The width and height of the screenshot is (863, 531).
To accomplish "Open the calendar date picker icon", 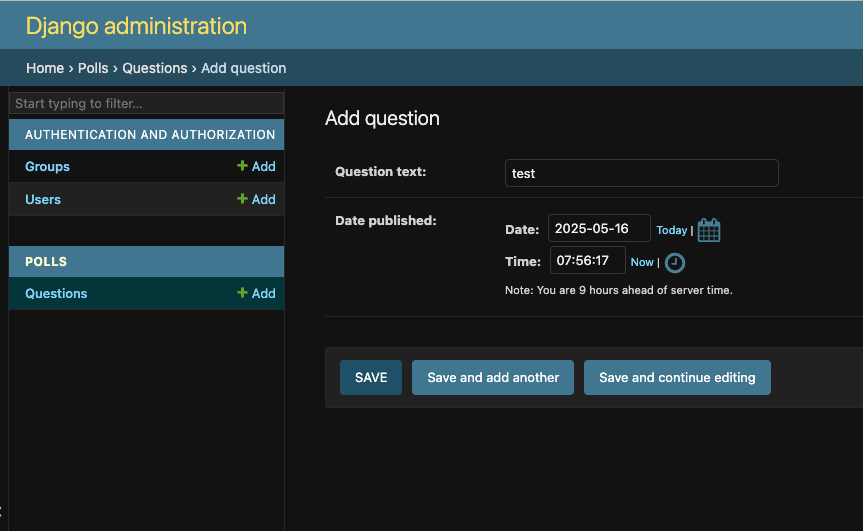I will point(709,230).
